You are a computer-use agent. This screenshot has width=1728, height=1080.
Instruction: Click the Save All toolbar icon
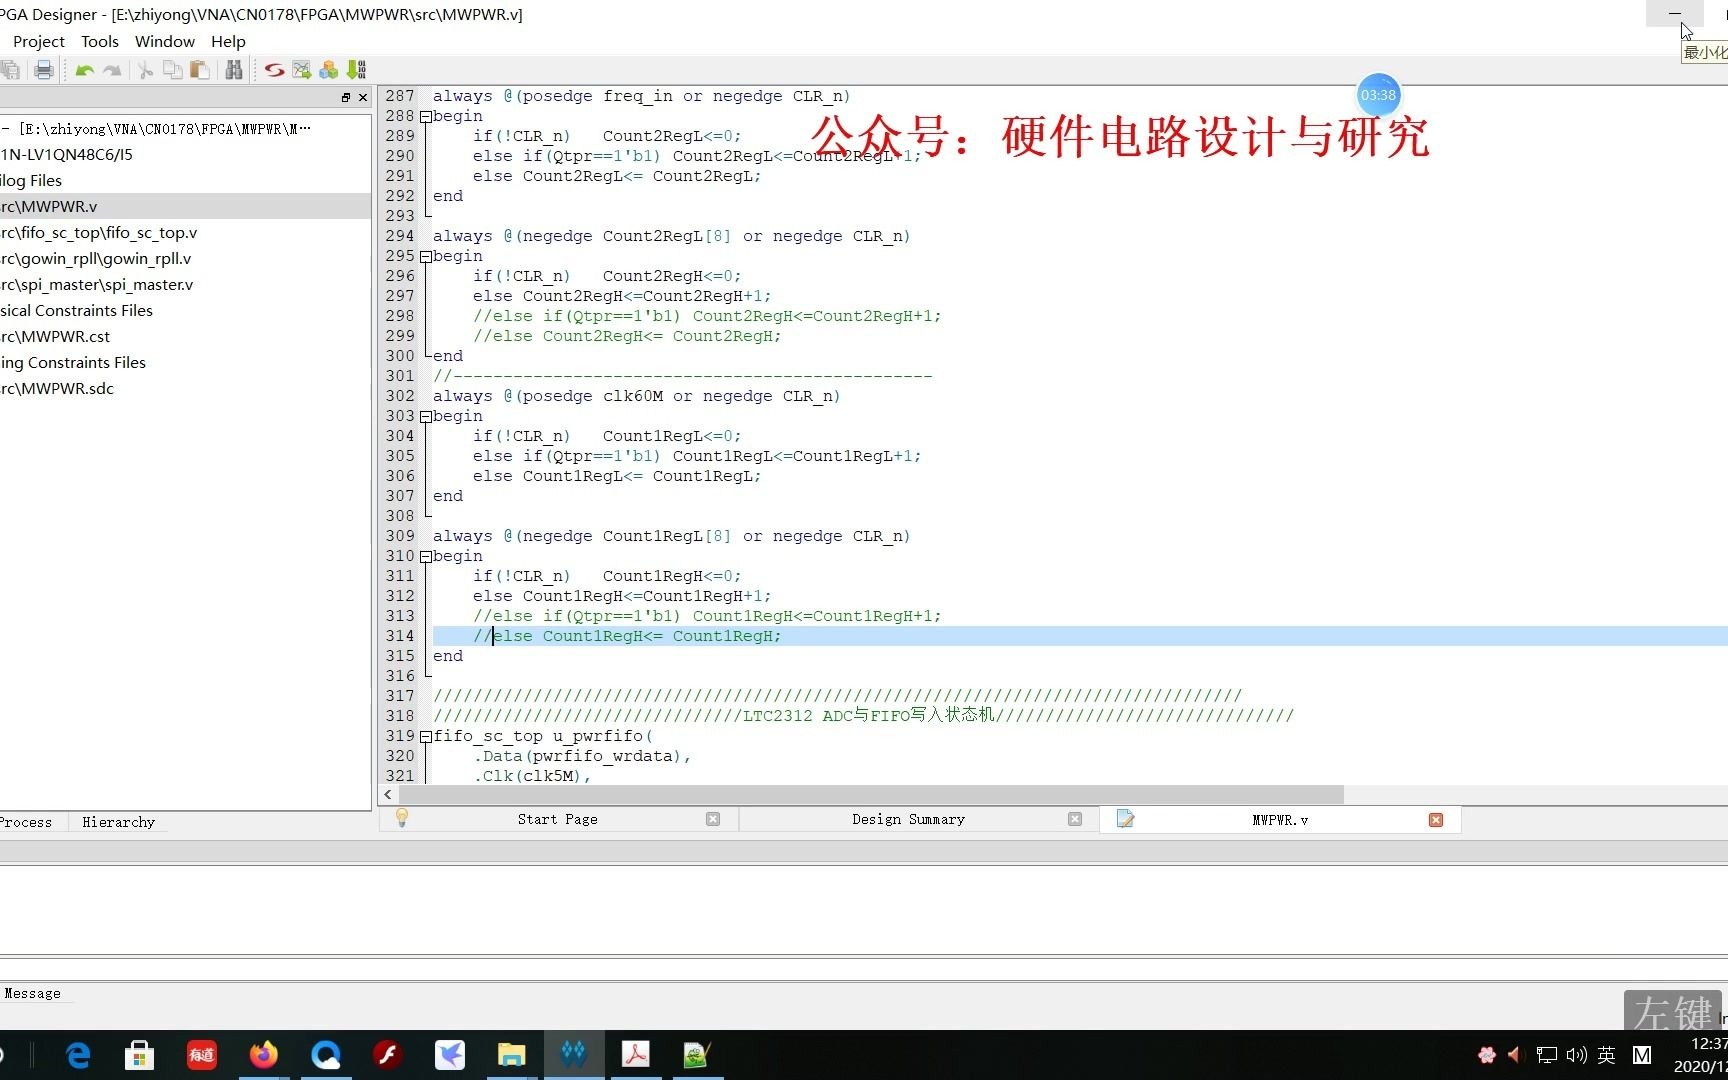[x=13, y=69]
